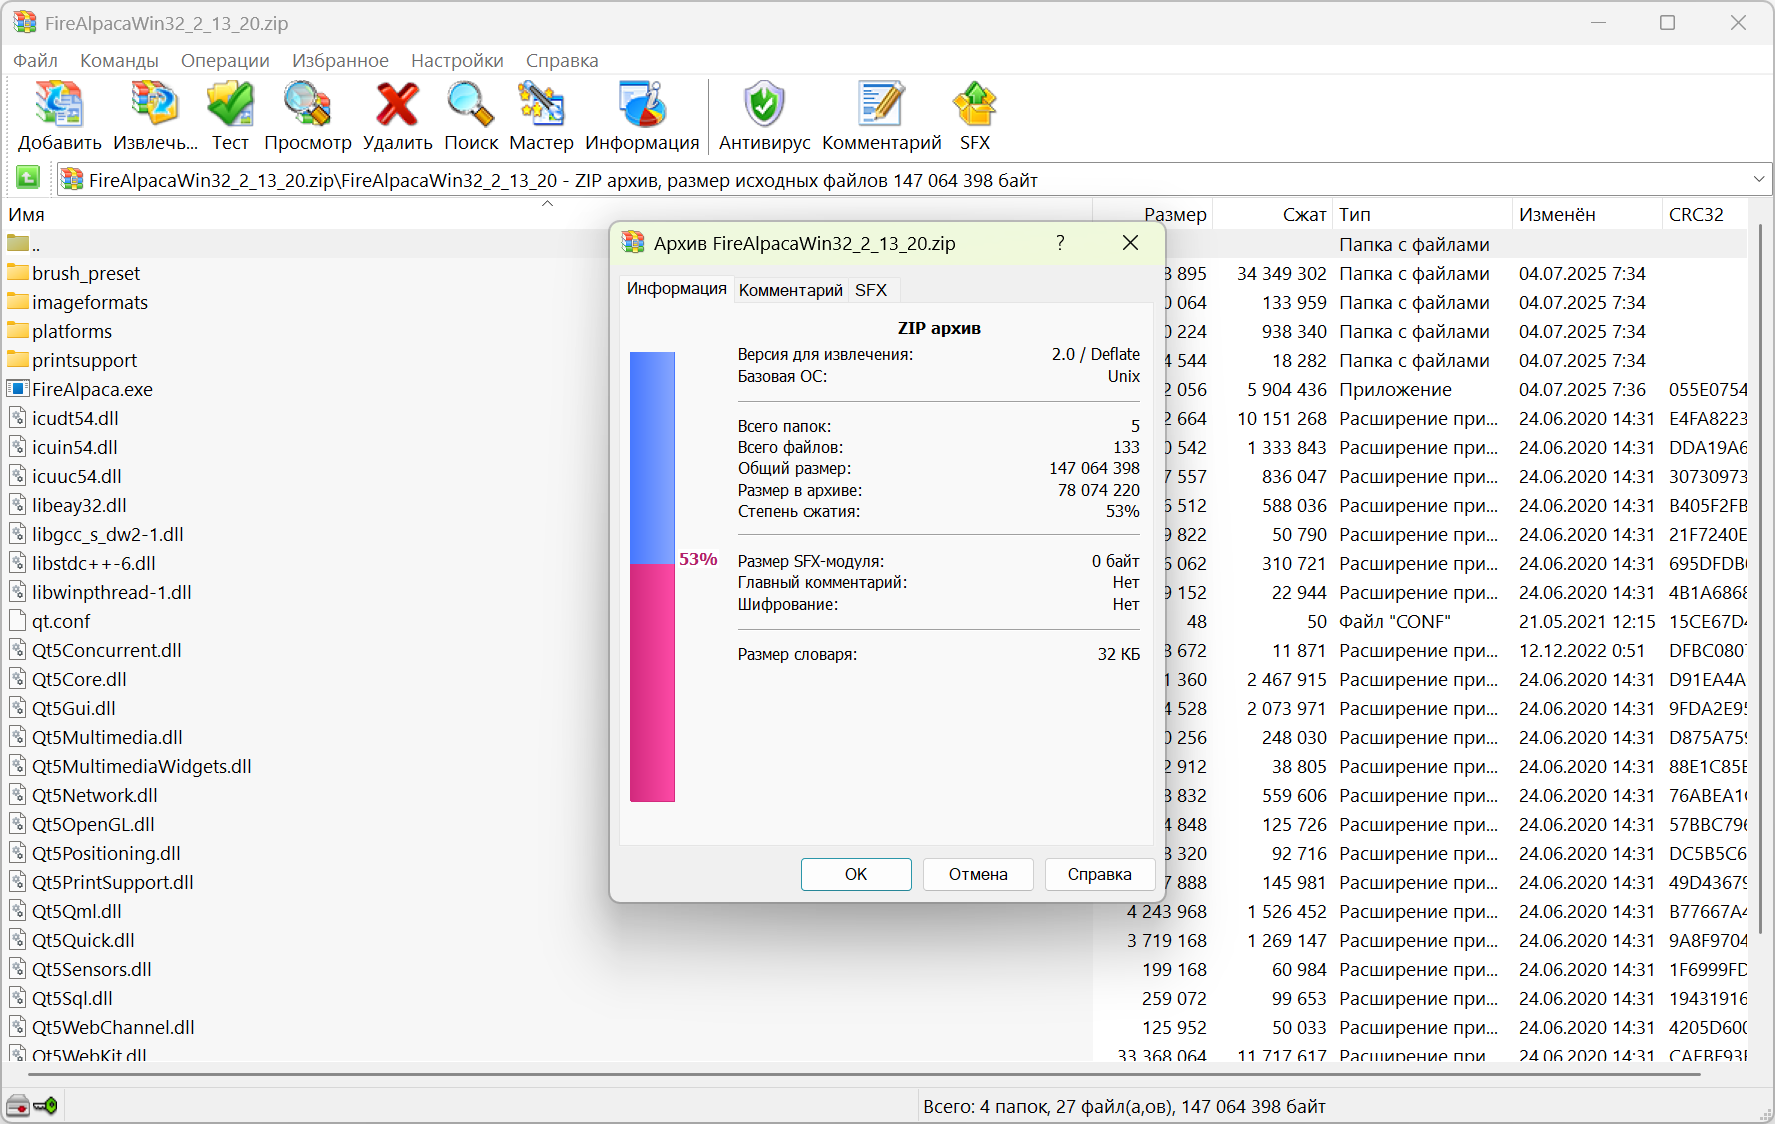1775x1124 pixels.
Task: Select the FireAlpaca.exe application icon
Action: coord(18,389)
